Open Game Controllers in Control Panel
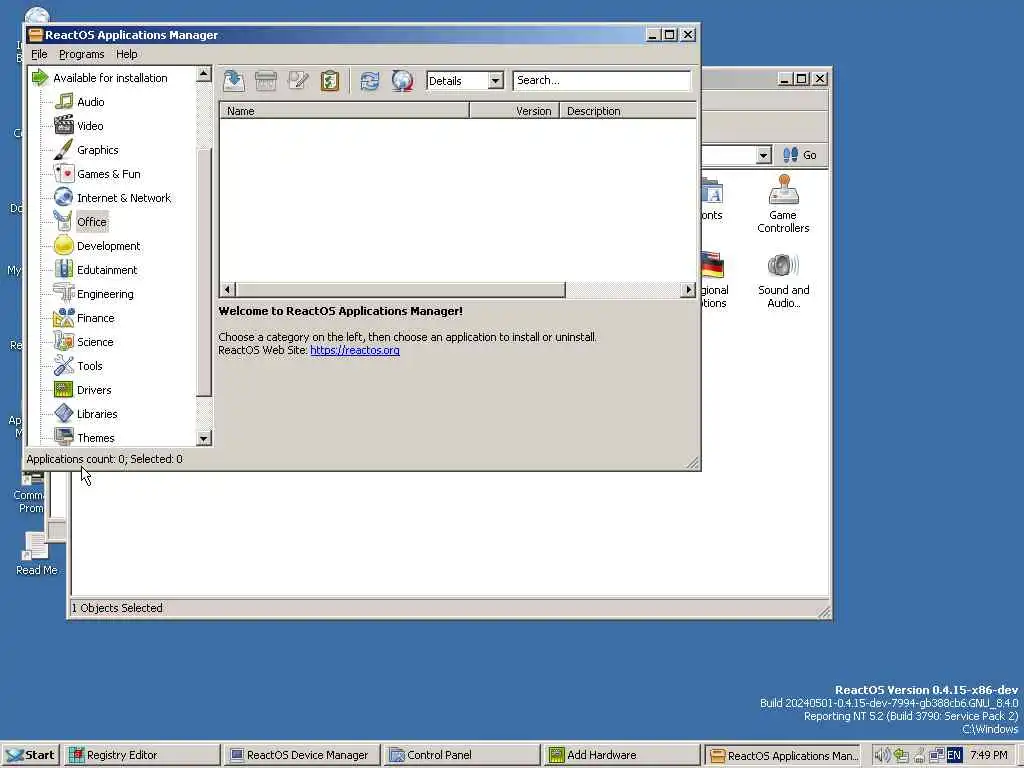1024x768 pixels. (x=783, y=204)
